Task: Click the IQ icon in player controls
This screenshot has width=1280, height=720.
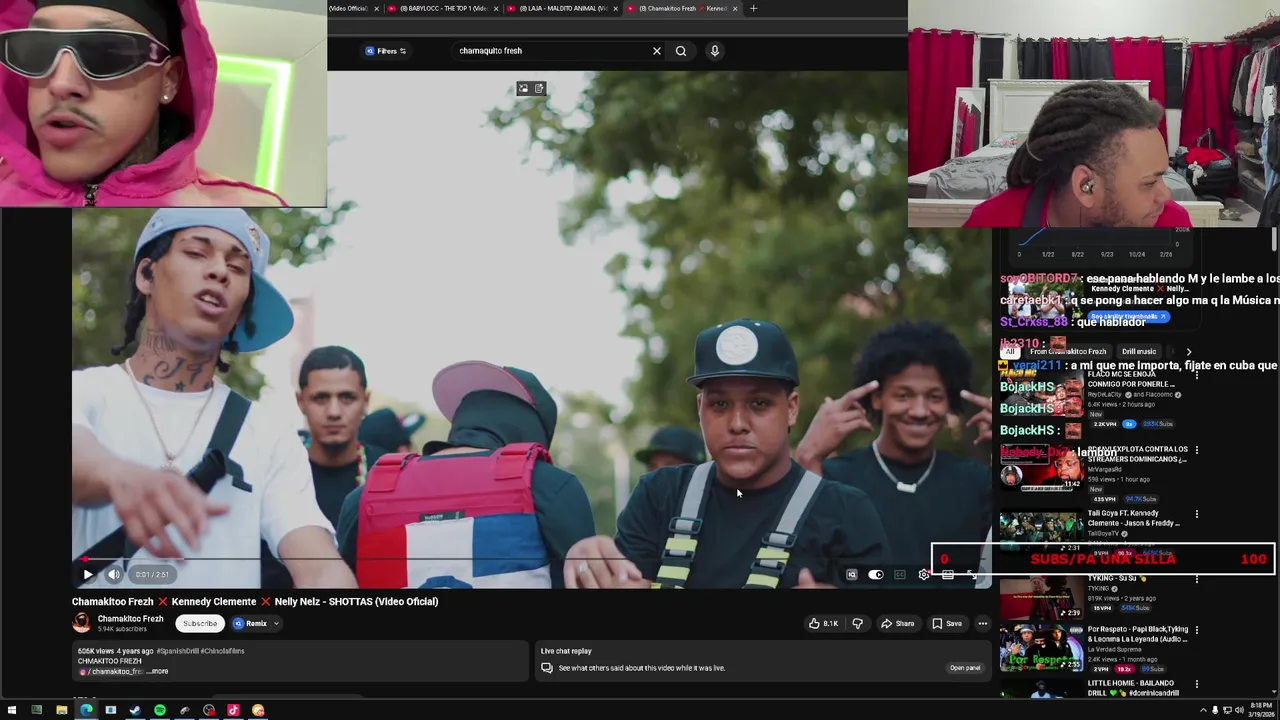Action: [852, 575]
